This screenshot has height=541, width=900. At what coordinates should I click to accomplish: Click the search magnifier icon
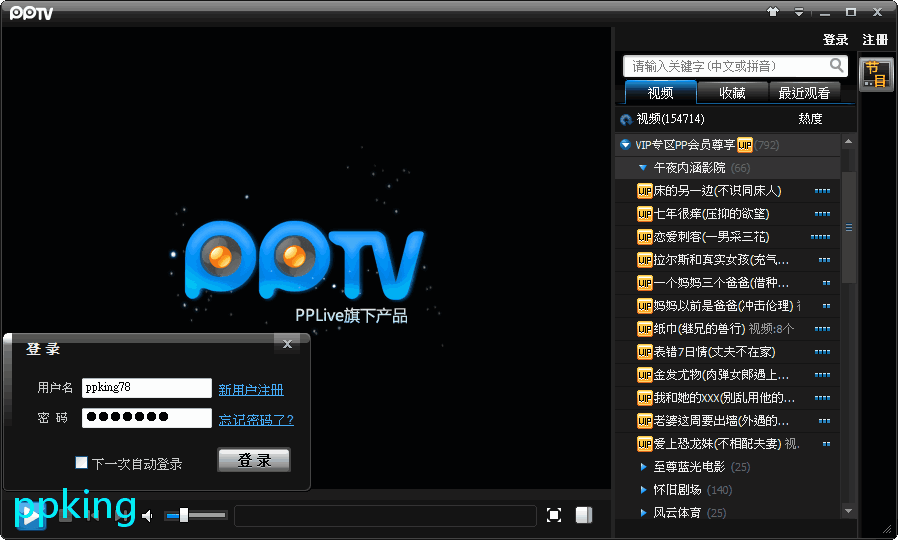tap(836, 65)
